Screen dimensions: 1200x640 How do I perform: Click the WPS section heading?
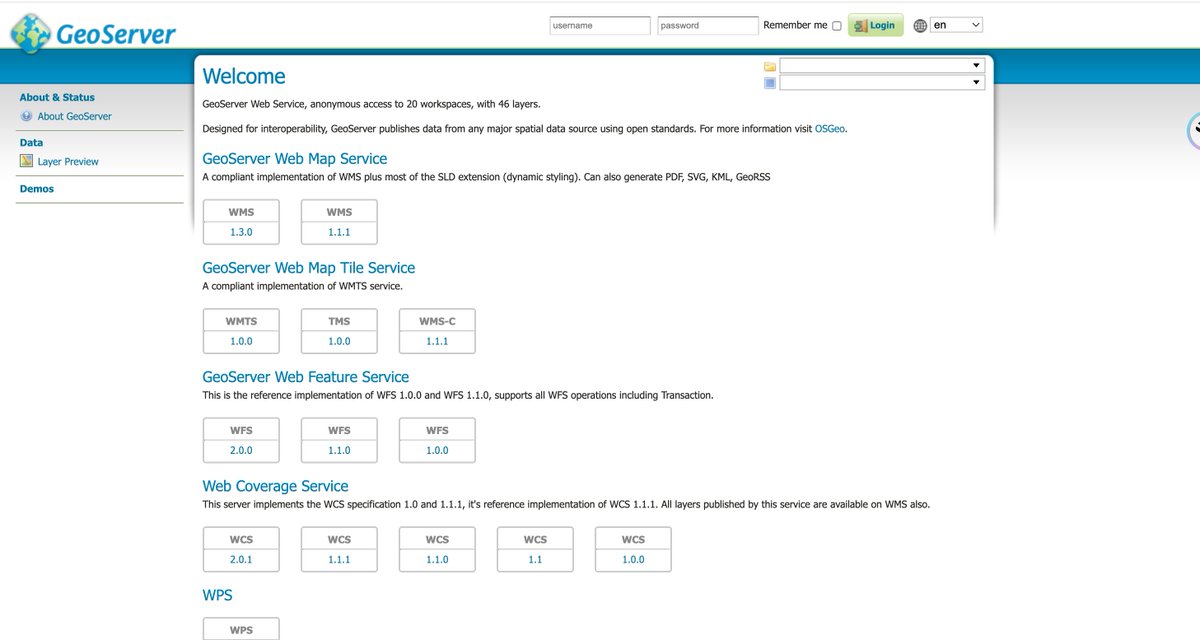coord(218,595)
